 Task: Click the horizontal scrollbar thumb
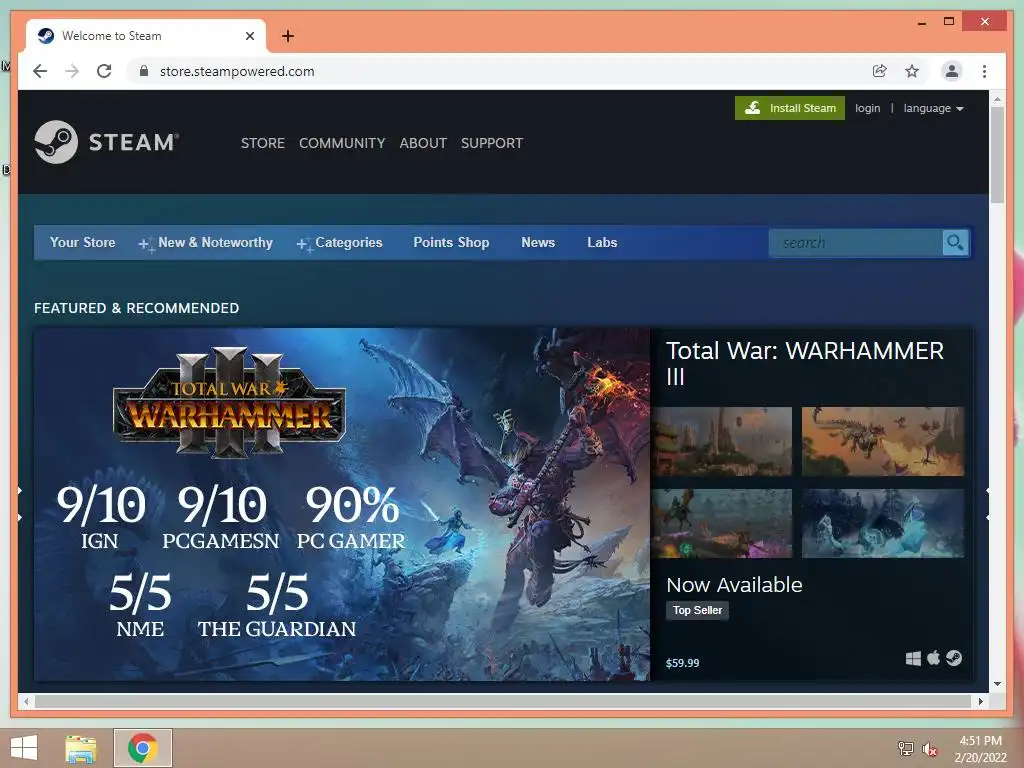point(503,701)
